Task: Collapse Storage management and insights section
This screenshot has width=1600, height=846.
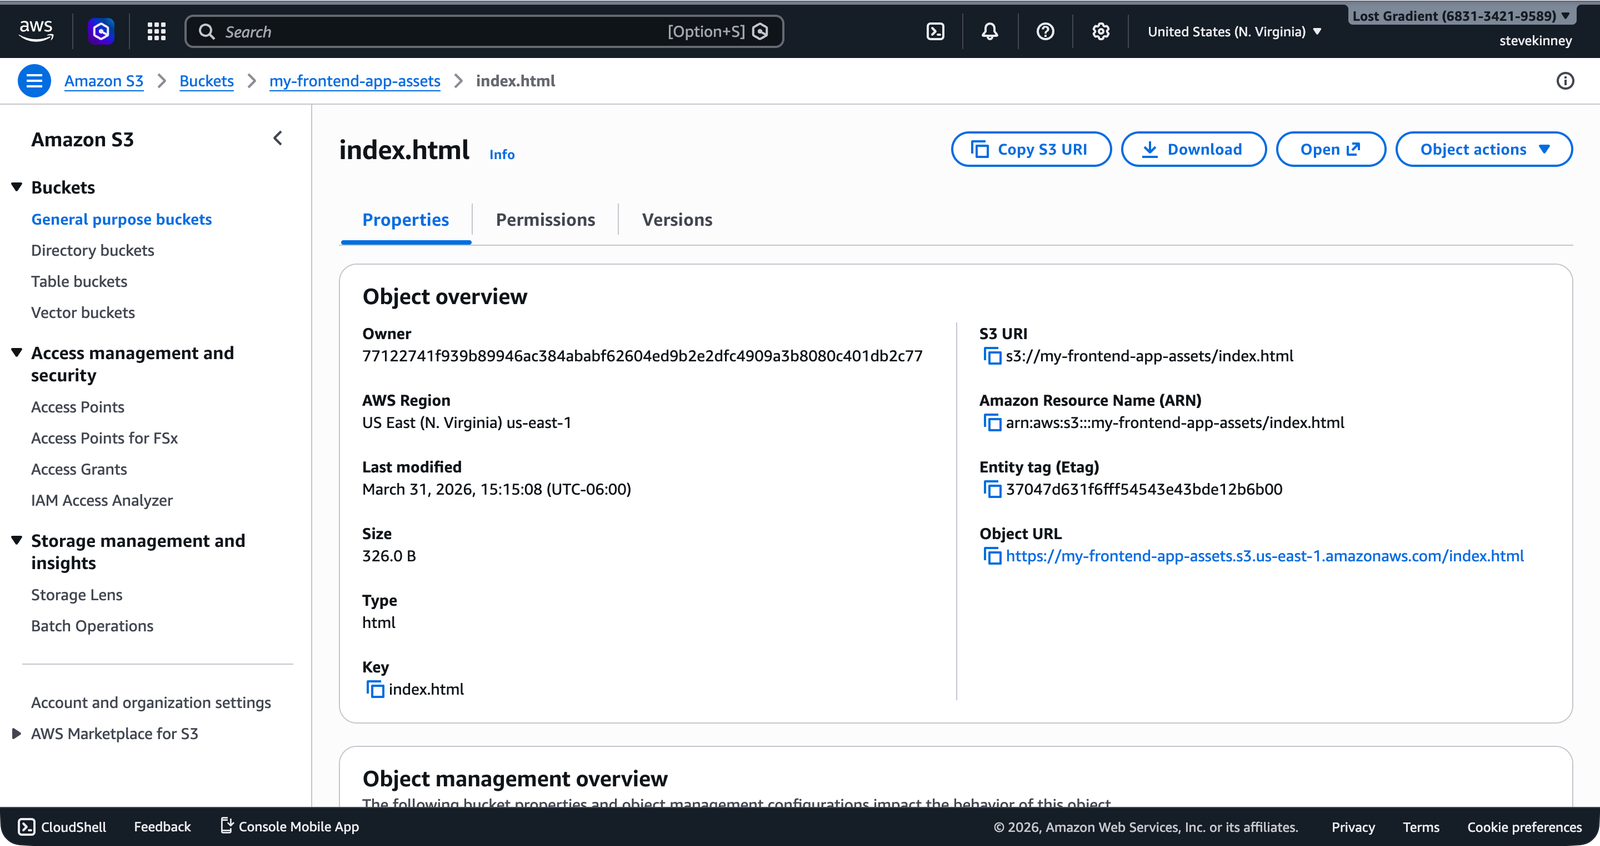Action: (x=16, y=540)
